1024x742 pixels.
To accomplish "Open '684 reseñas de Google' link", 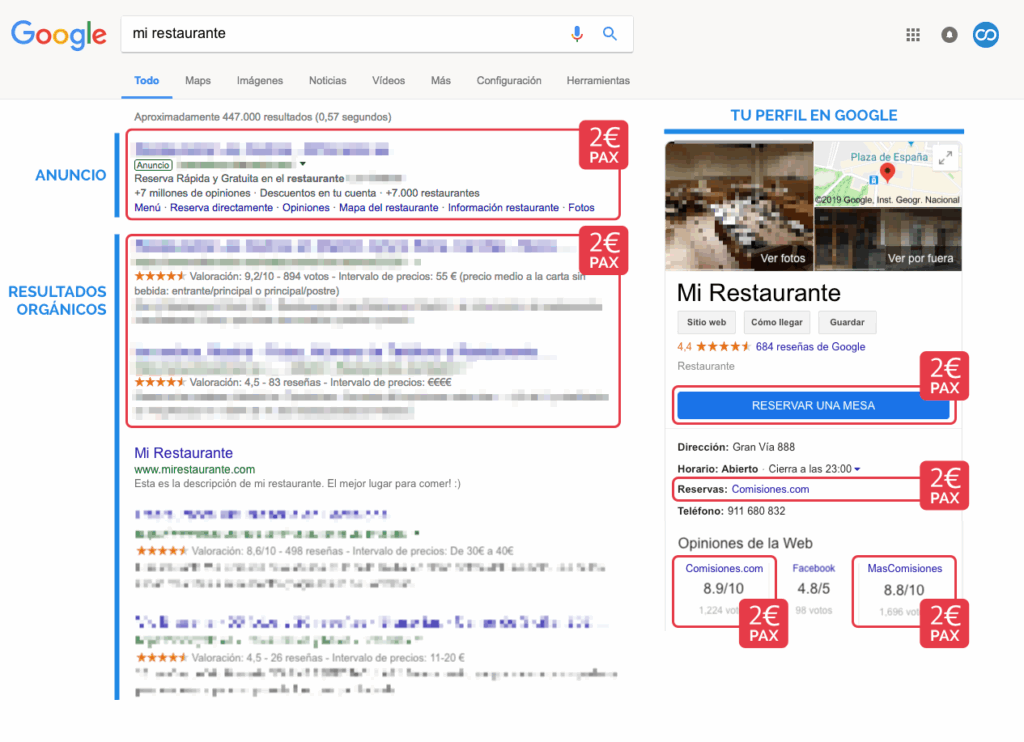I will click(810, 347).
